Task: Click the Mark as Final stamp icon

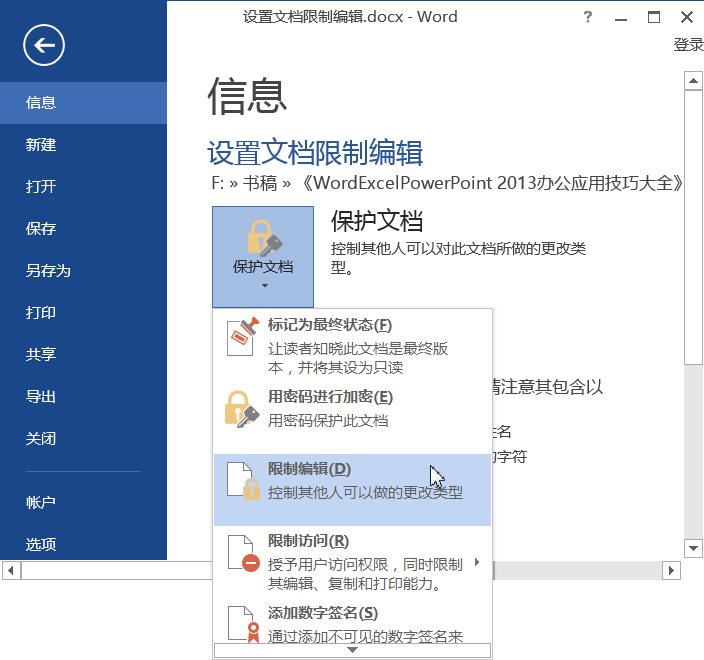Action: point(243,336)
